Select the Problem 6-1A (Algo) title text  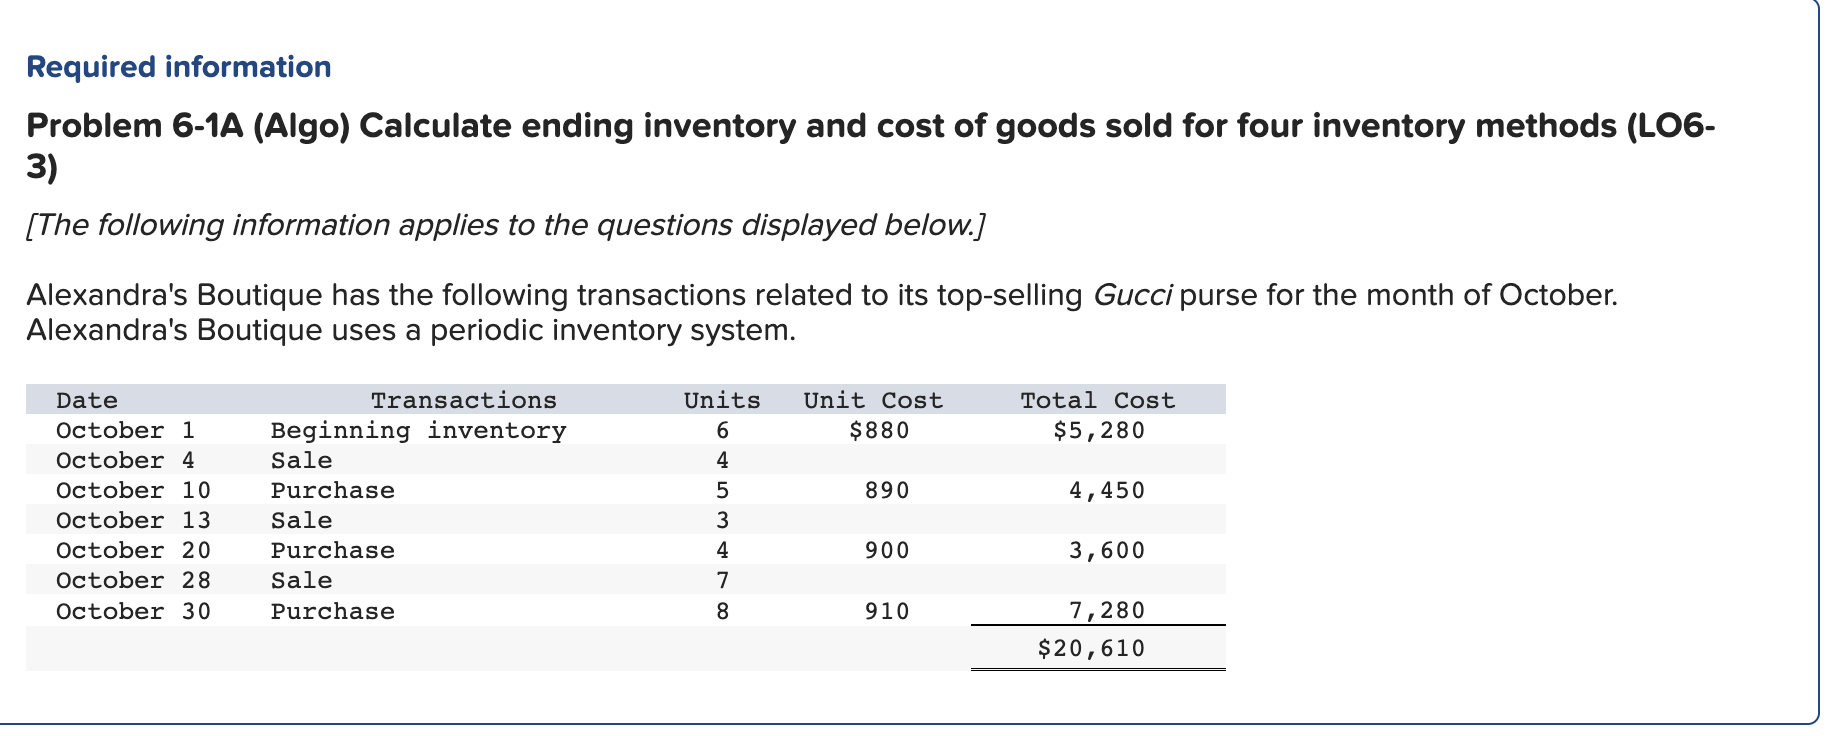(x=870, y=146)
